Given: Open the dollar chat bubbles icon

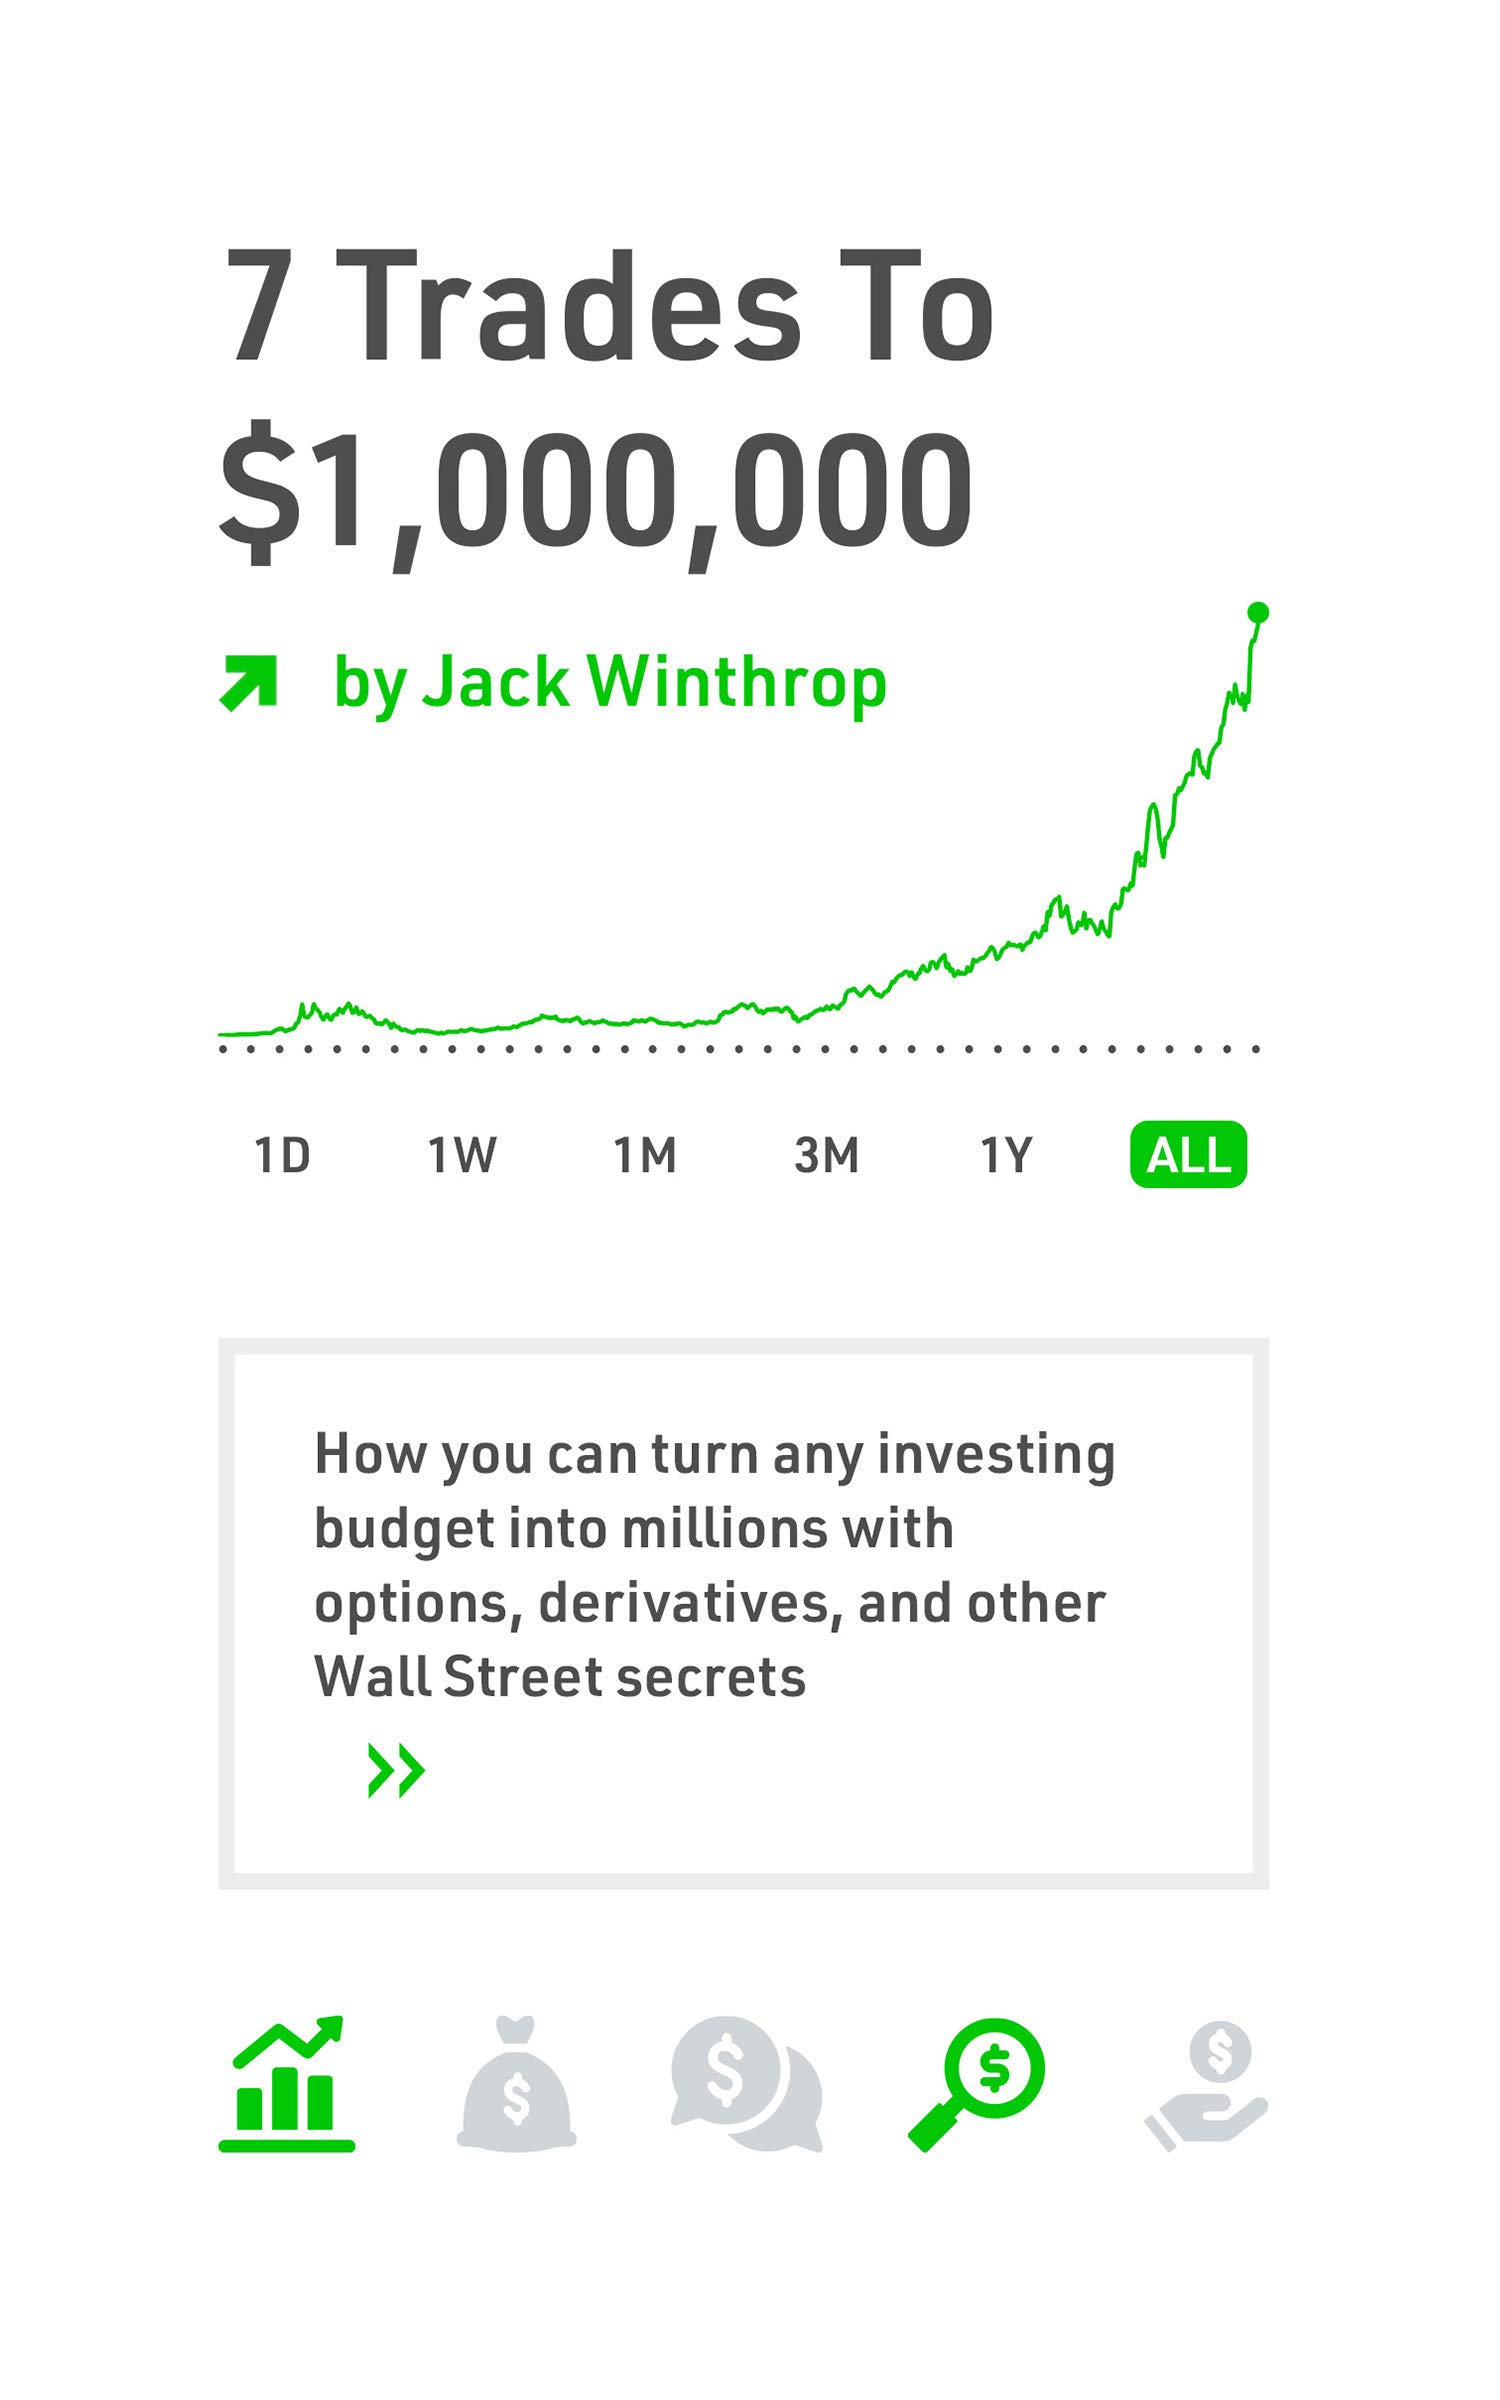Looking at the screenshot, I should coord(746,2084).
